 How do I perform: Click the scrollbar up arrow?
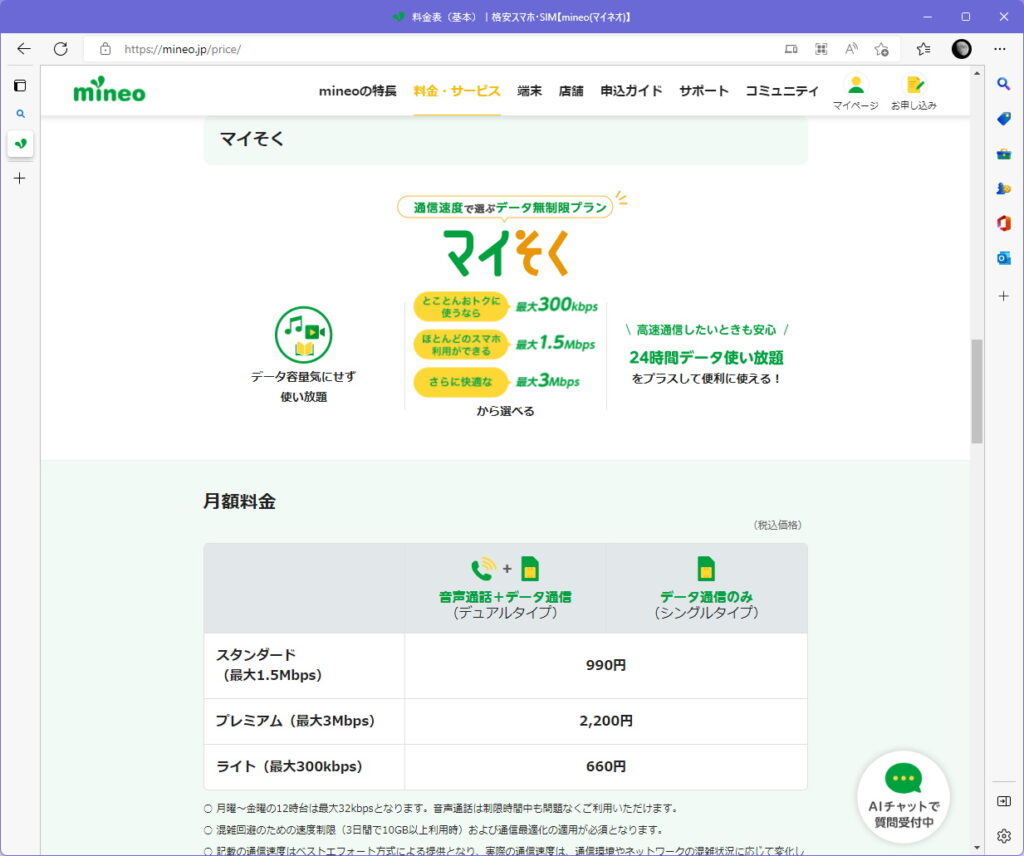click(977, 73)
